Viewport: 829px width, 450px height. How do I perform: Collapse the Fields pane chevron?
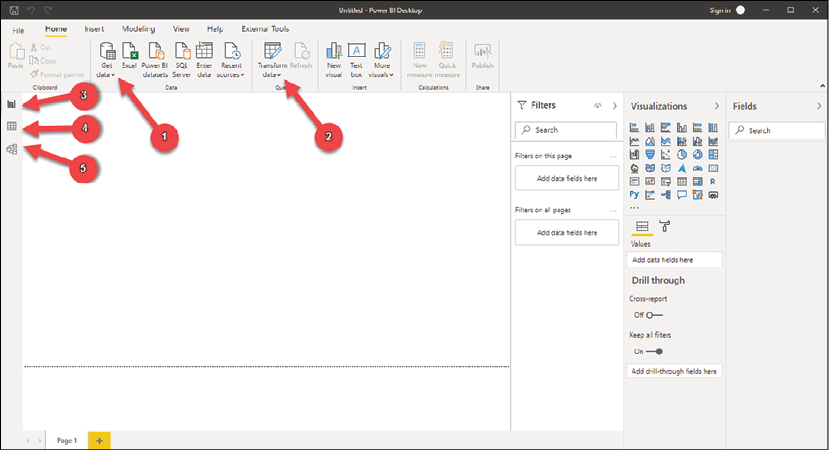coord(819,106)
